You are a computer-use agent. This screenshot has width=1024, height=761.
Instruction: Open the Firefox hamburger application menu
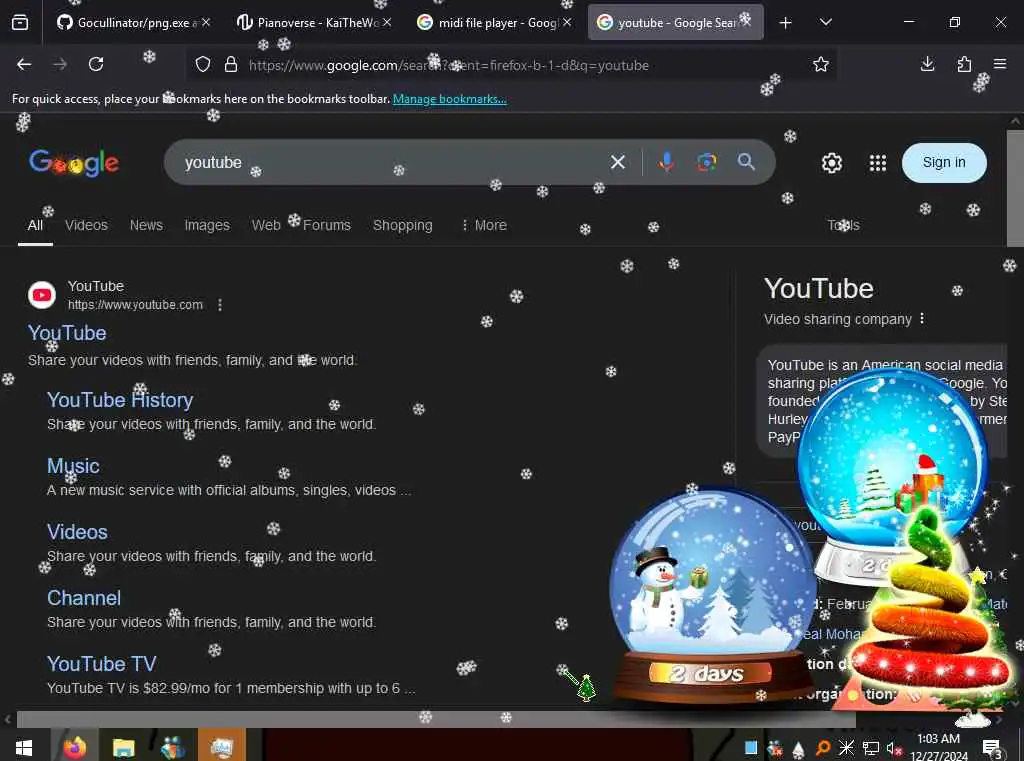1000,64
